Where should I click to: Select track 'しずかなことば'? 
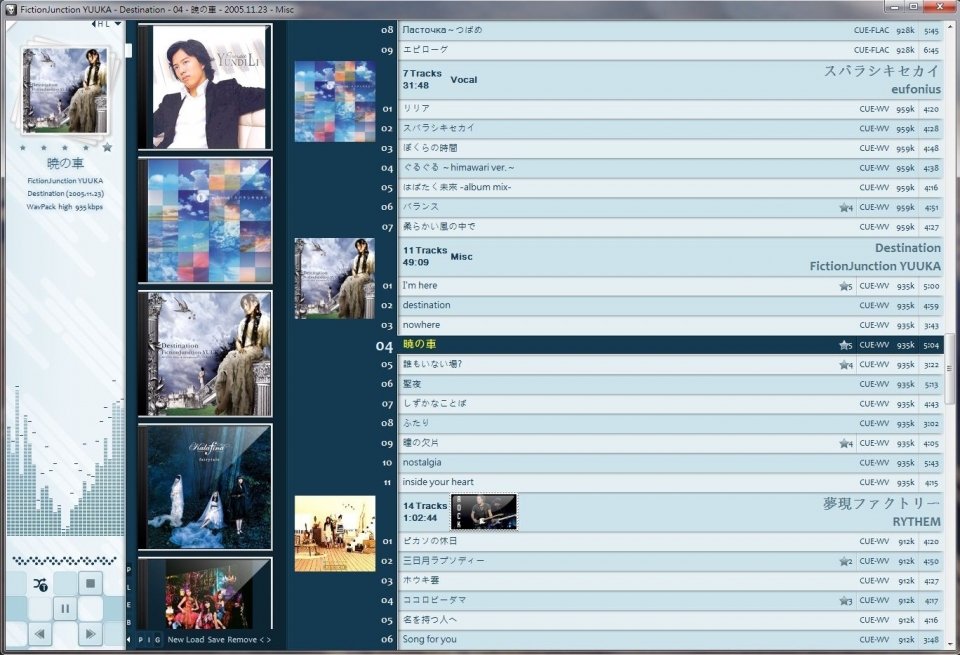(x=670, y=404)
